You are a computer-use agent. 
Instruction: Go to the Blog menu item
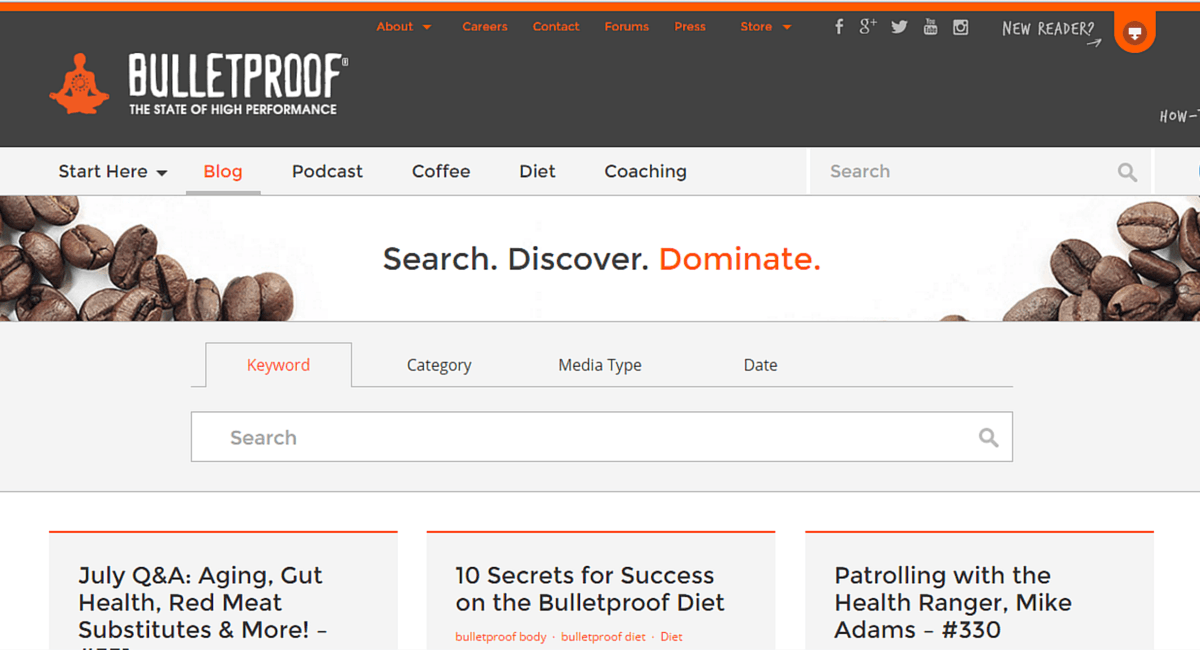[222, 171]
